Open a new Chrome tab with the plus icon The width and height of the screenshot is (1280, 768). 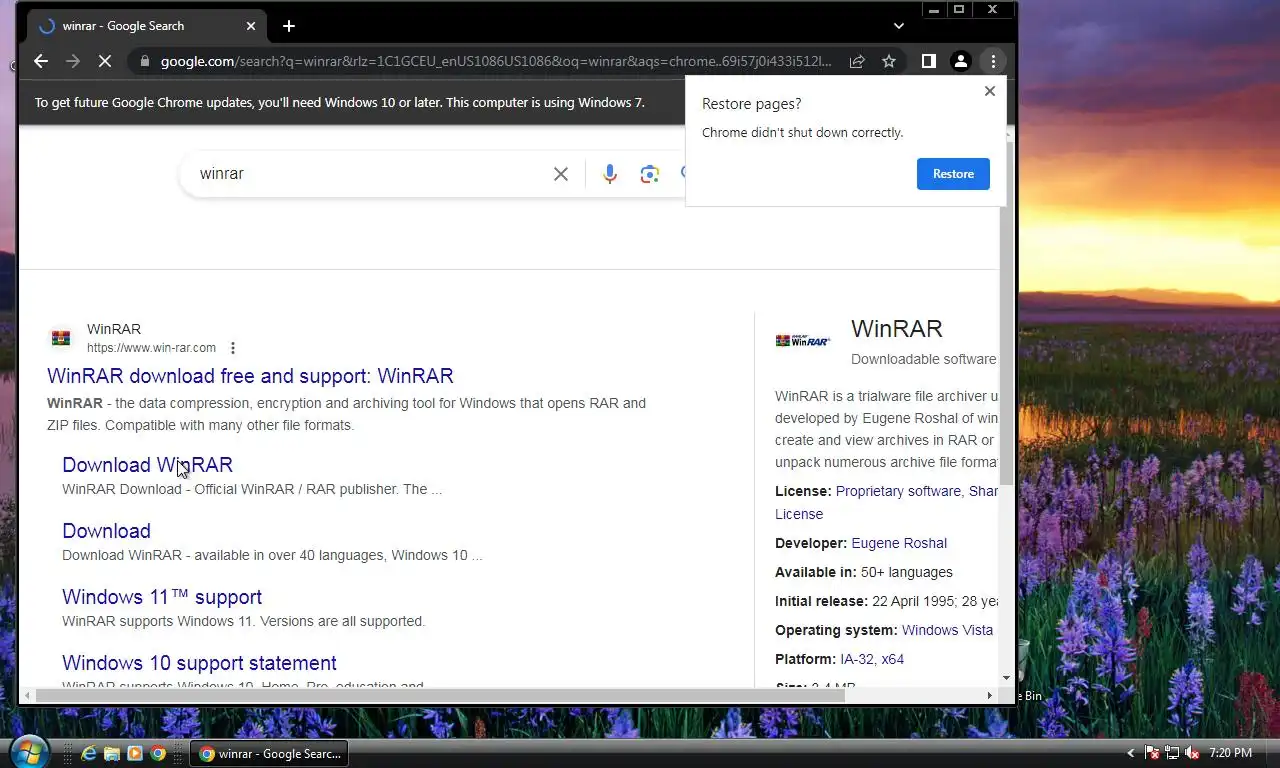pos(289,26)
